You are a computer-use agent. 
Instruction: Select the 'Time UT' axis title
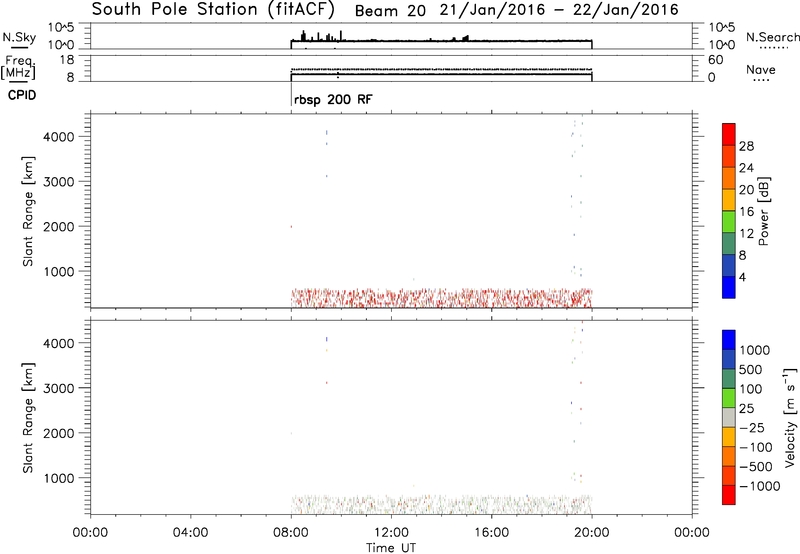click(391, 548)
